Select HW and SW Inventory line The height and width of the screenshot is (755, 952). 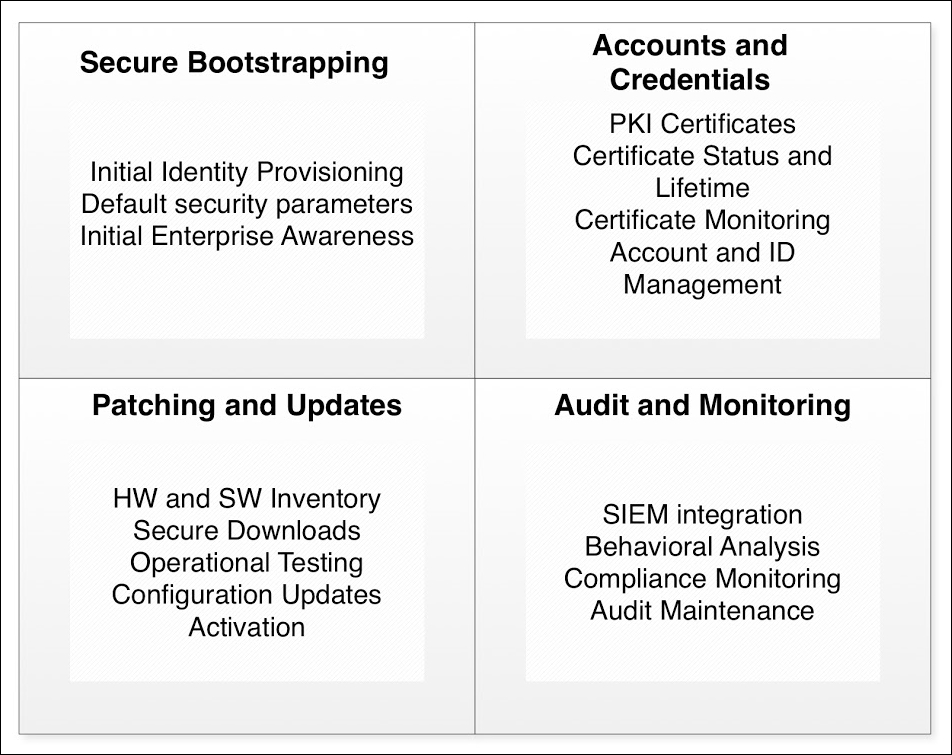[x=246, y=499]
